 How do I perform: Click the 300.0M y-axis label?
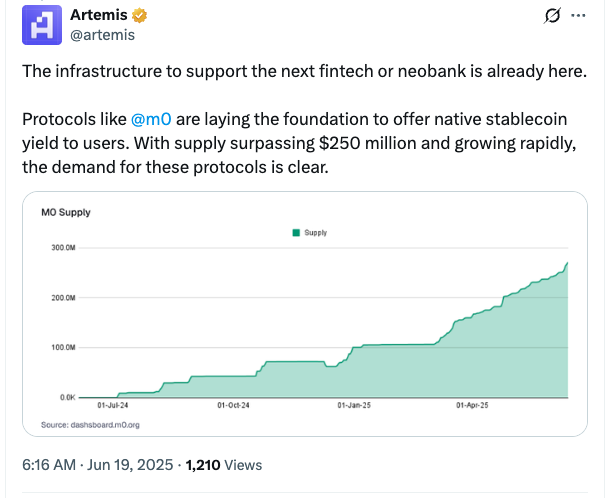coord(63,247)
